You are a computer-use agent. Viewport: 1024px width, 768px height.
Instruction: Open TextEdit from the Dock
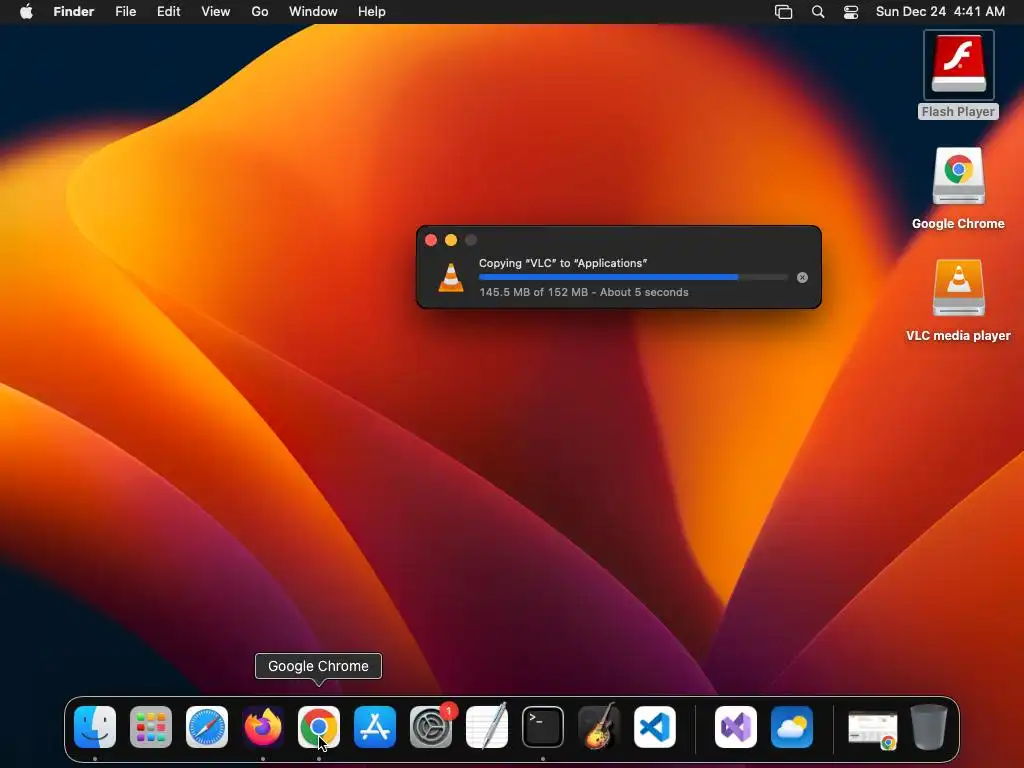[487, 726]
